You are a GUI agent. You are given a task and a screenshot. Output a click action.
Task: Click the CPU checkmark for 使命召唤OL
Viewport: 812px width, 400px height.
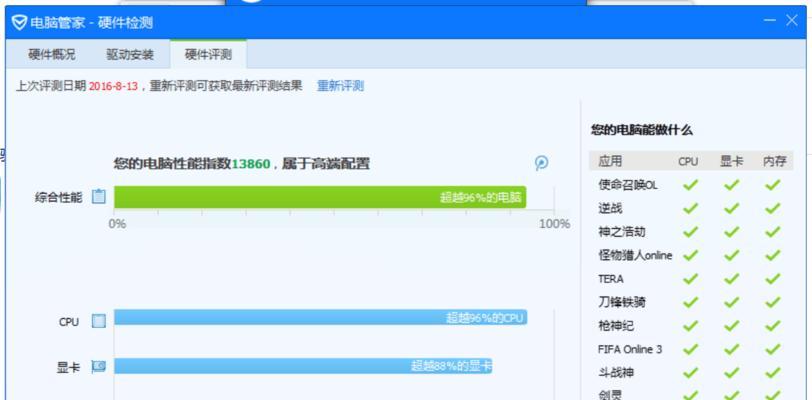coord(690,184)
